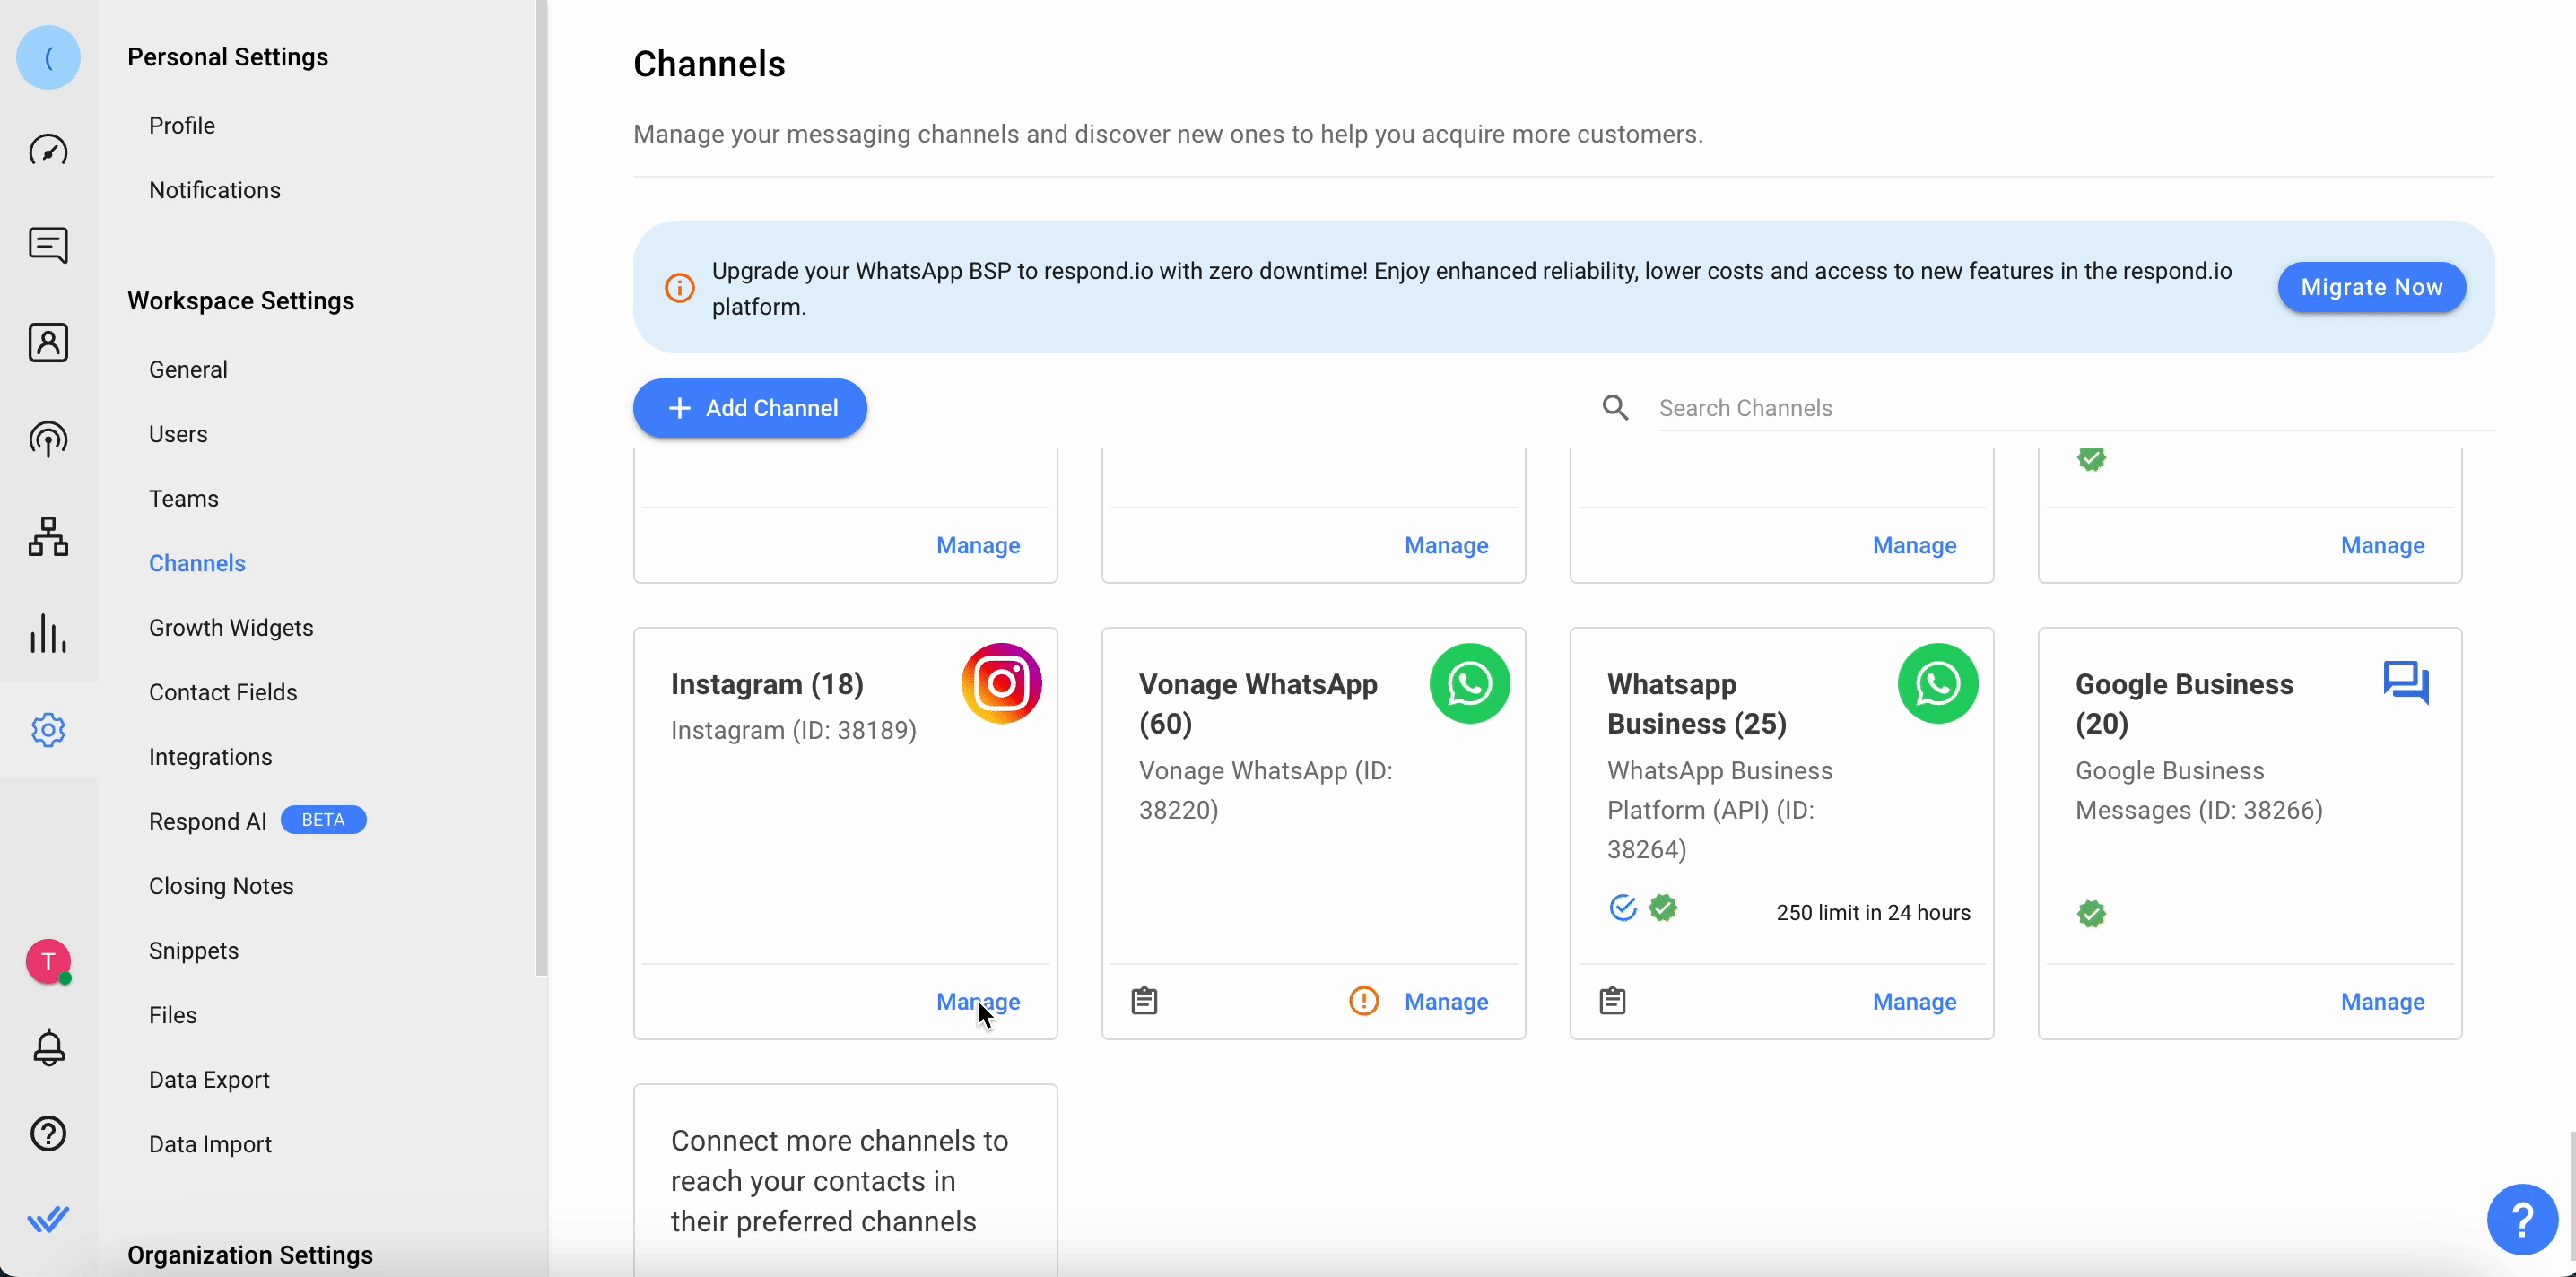Viewport: 2576px width, 1277px height.
Task: Open the Contacts icon in sidebar
Action: pyautogui.click(x=48, y=343)
